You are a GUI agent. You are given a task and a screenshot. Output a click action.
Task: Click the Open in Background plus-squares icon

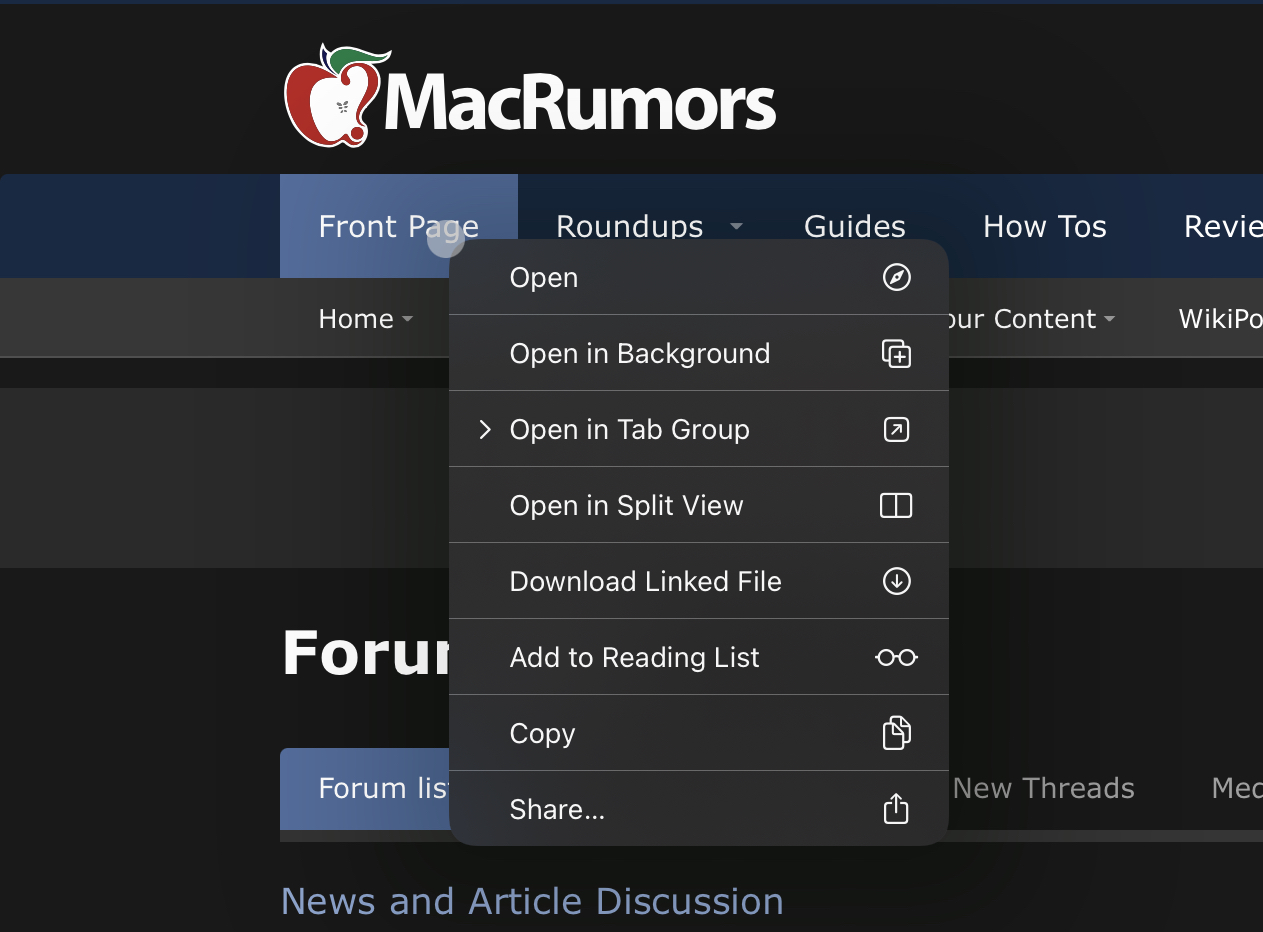pyautogui.click(x=896, y=353)
